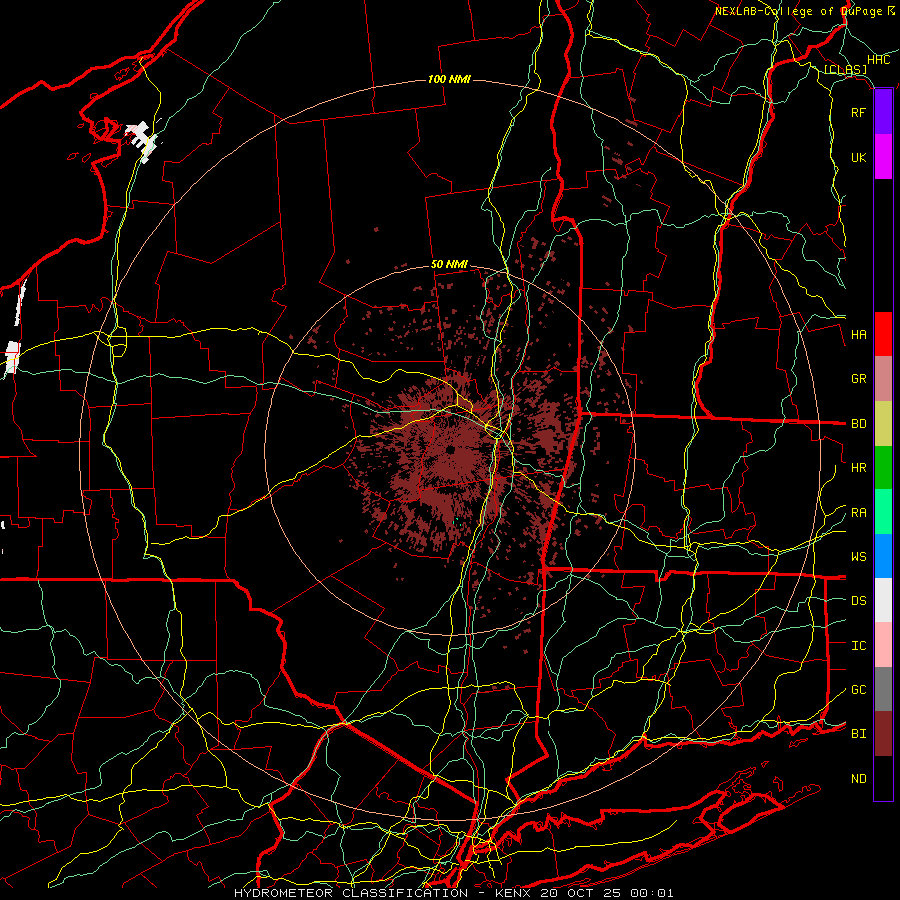
Task: Click the "50 NMI" range ring label
Action: point(449,265)
